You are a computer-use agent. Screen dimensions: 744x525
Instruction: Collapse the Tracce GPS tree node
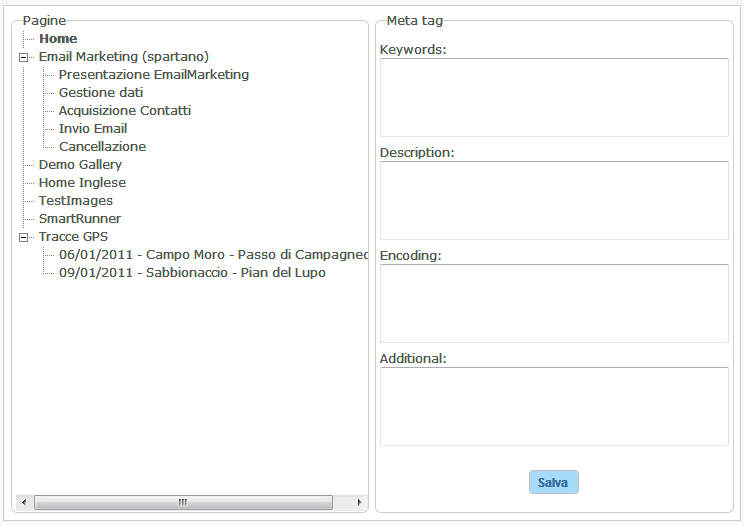click(x=23, y=237)
